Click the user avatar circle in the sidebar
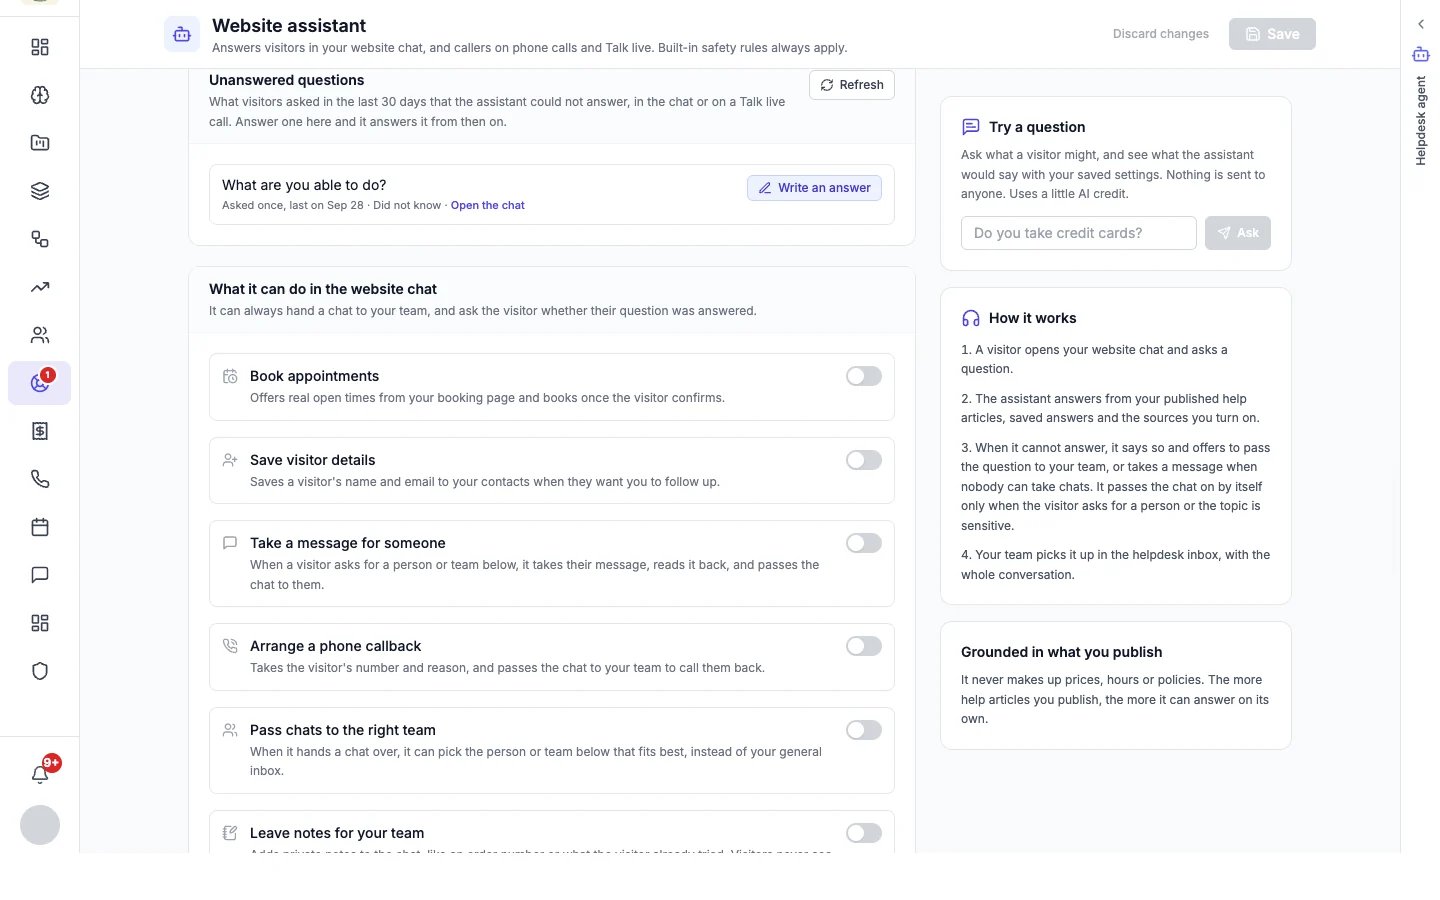1440x900 pixels. (40, 825)
